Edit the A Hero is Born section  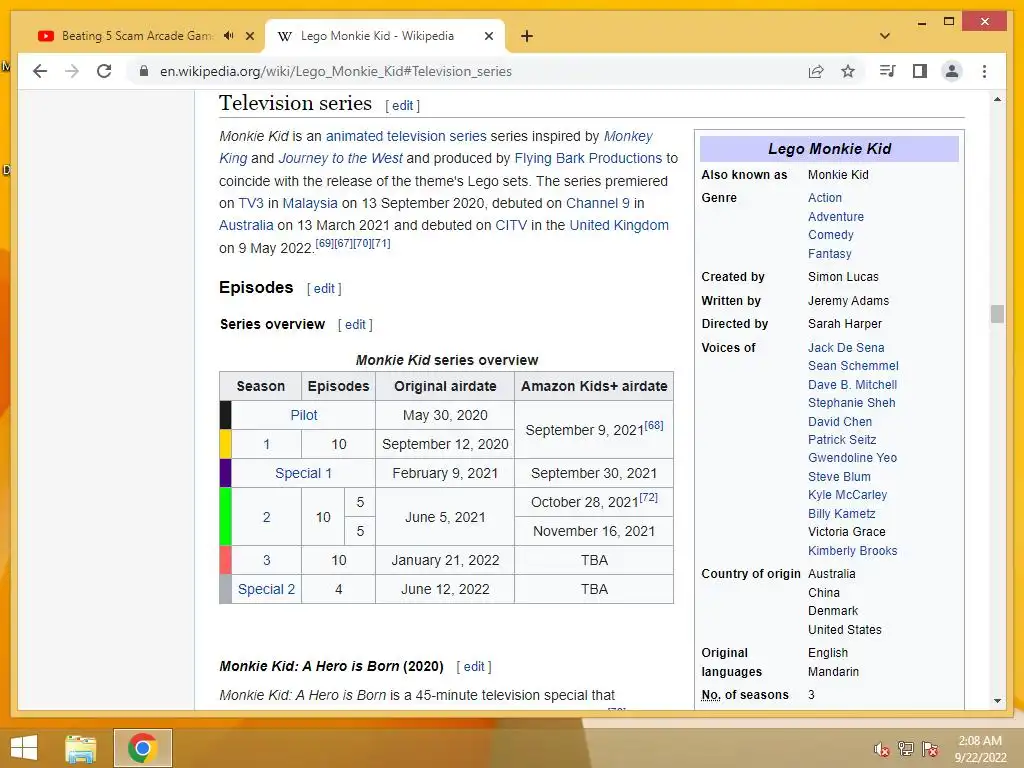point(474,667)
